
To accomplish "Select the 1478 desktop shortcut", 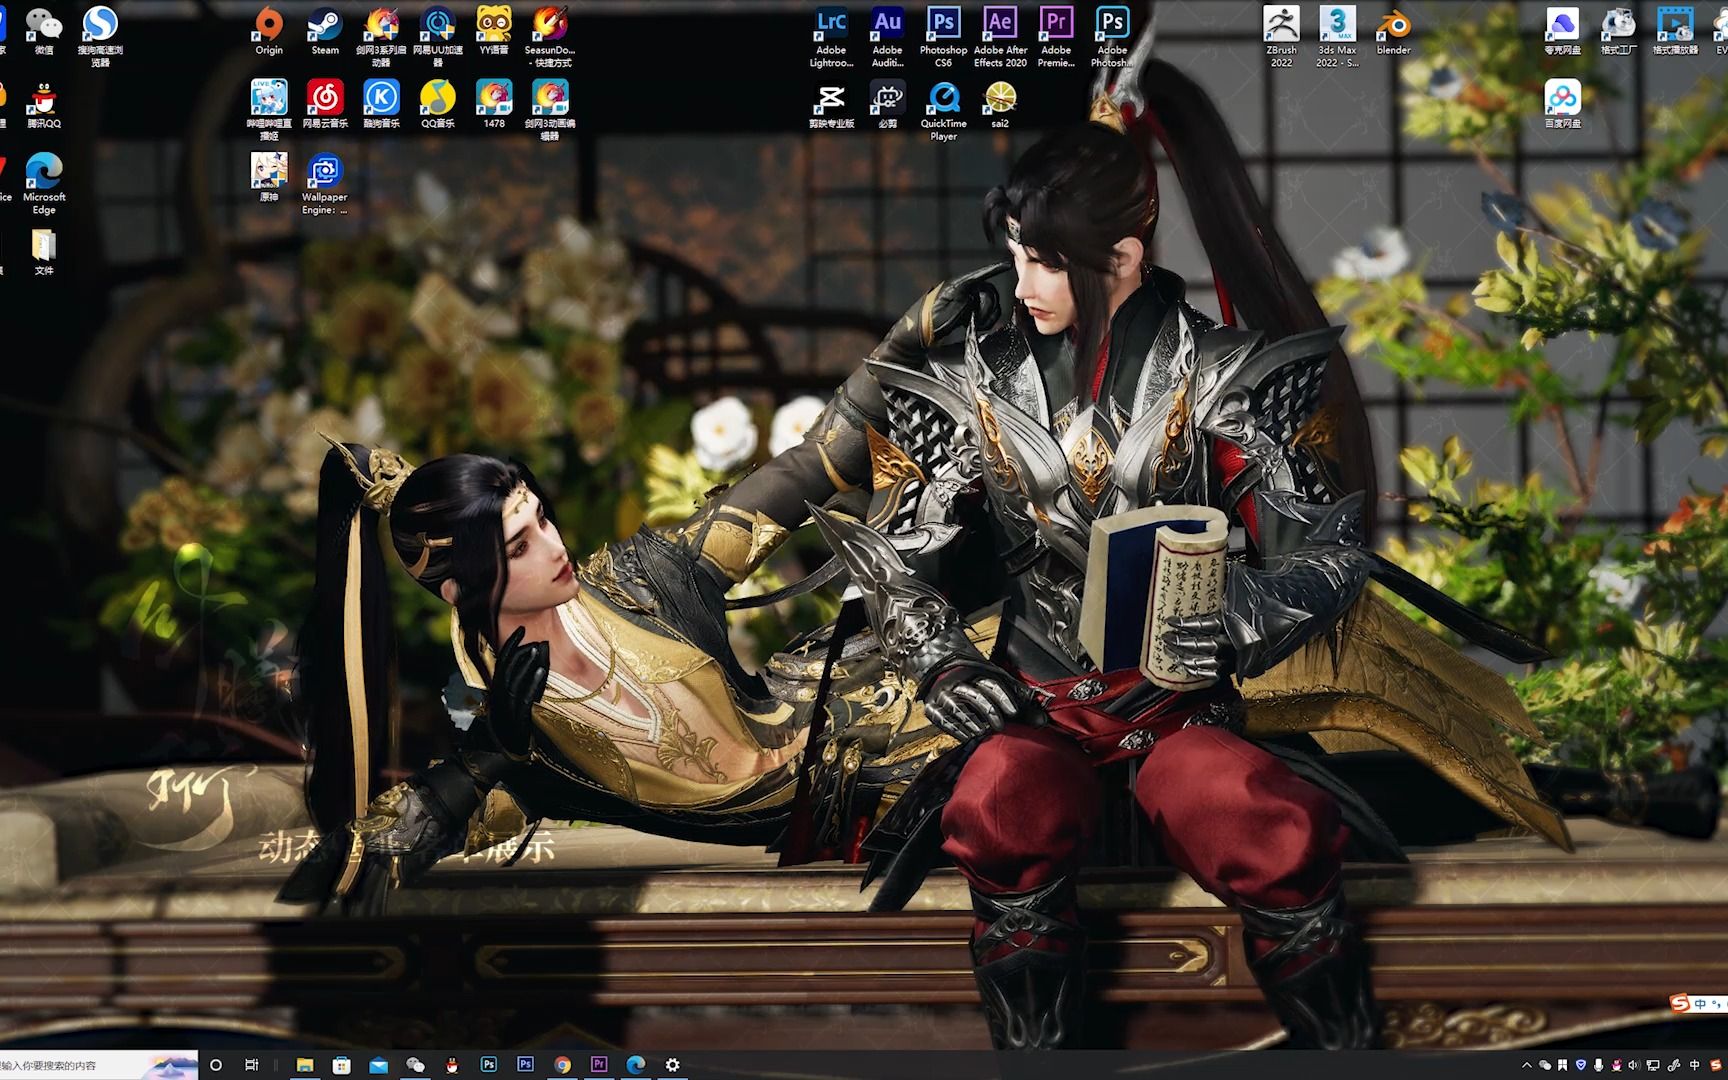I will [x=494, y=105].
